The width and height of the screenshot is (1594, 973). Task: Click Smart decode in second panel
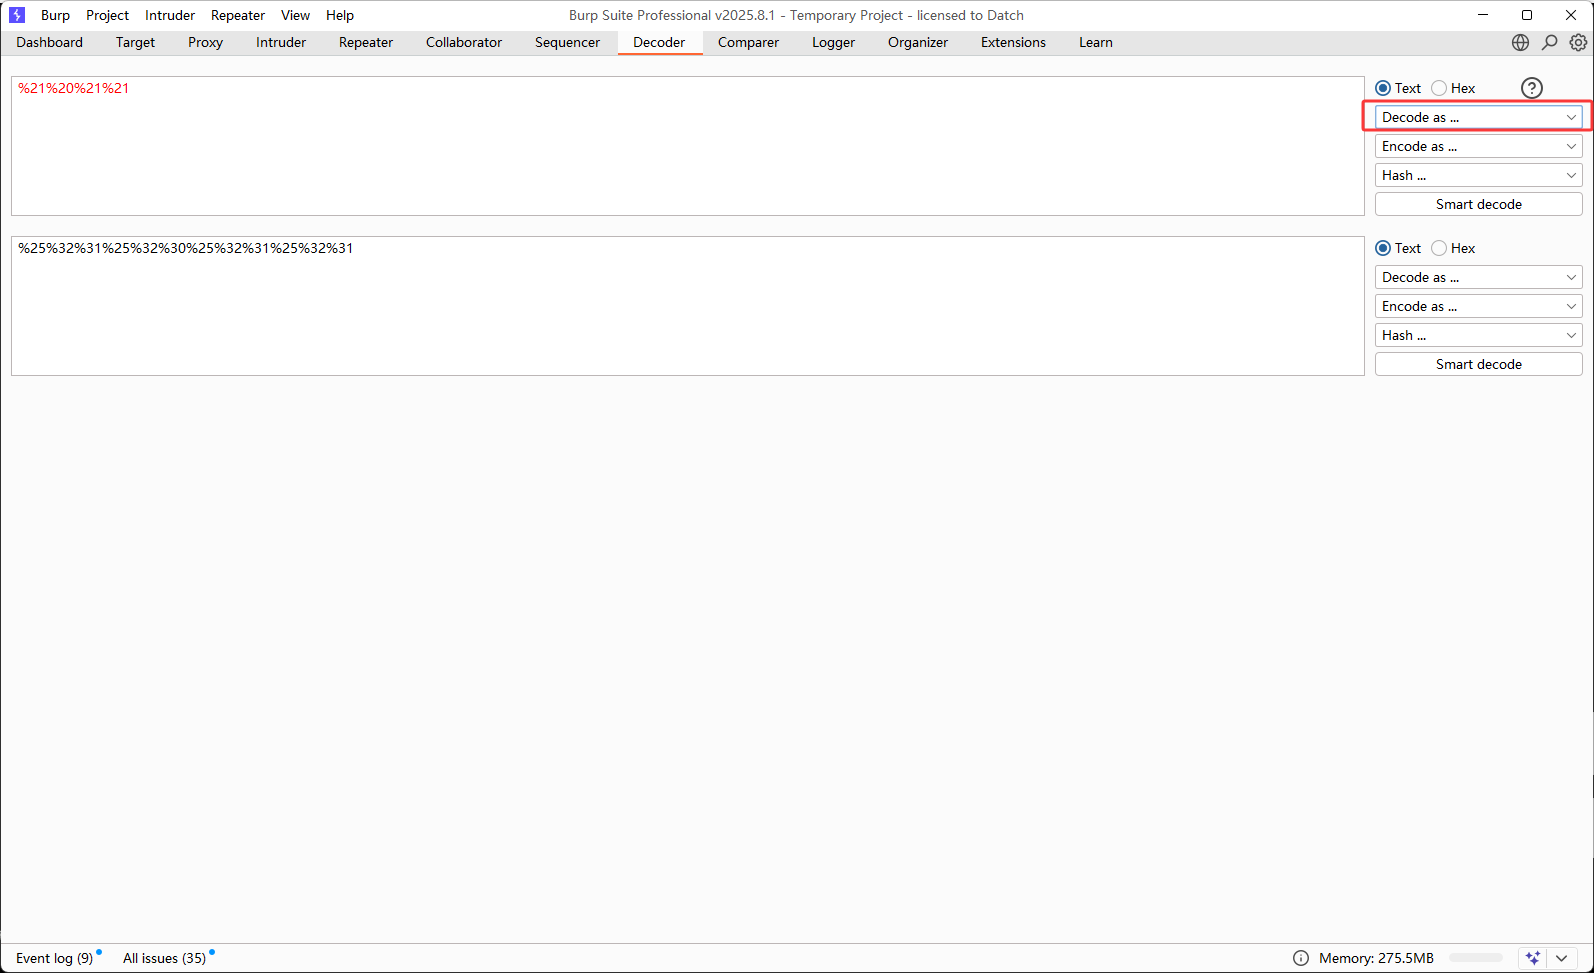[1478, 364]
